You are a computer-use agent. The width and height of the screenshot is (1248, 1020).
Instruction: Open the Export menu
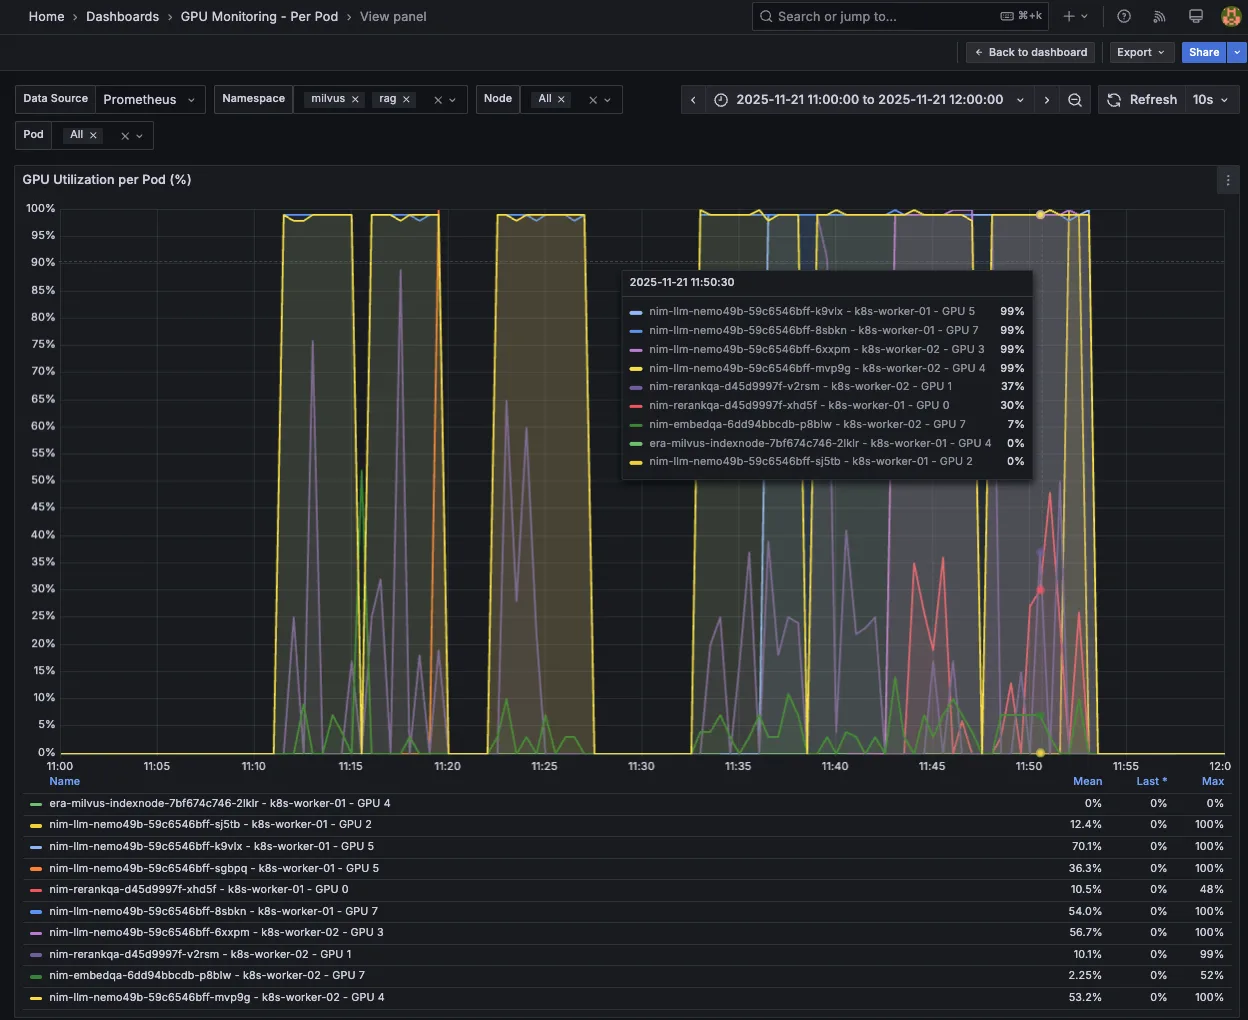coord(1141,52)
